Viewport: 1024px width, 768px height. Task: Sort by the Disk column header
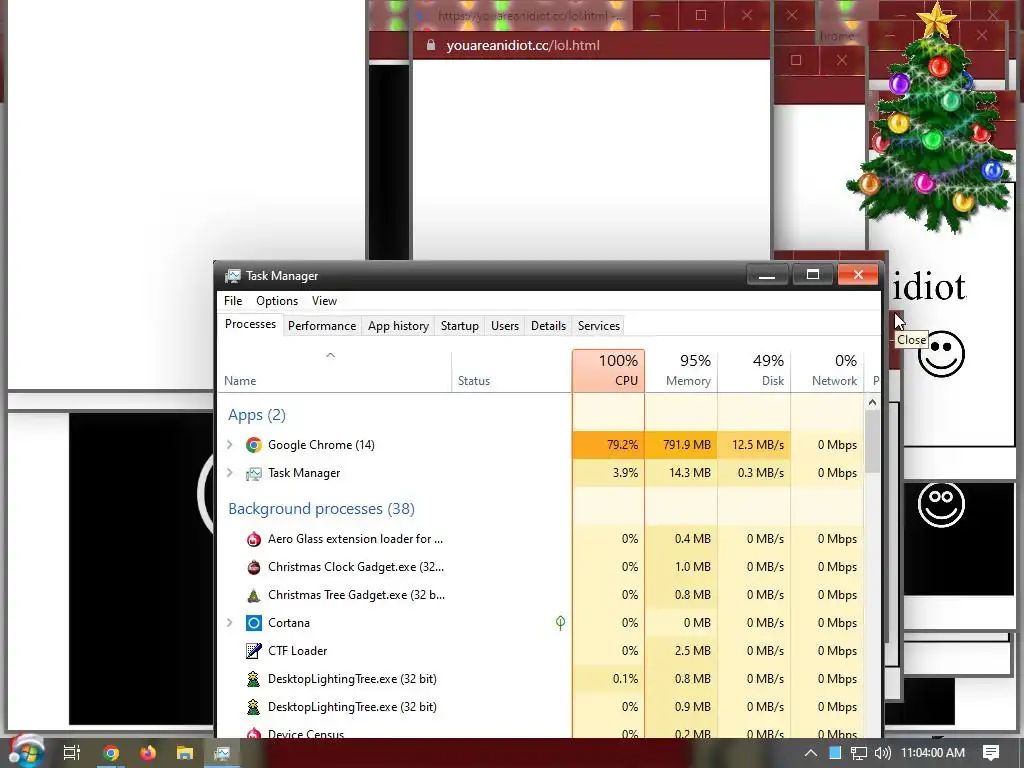[x=754, y=371]
